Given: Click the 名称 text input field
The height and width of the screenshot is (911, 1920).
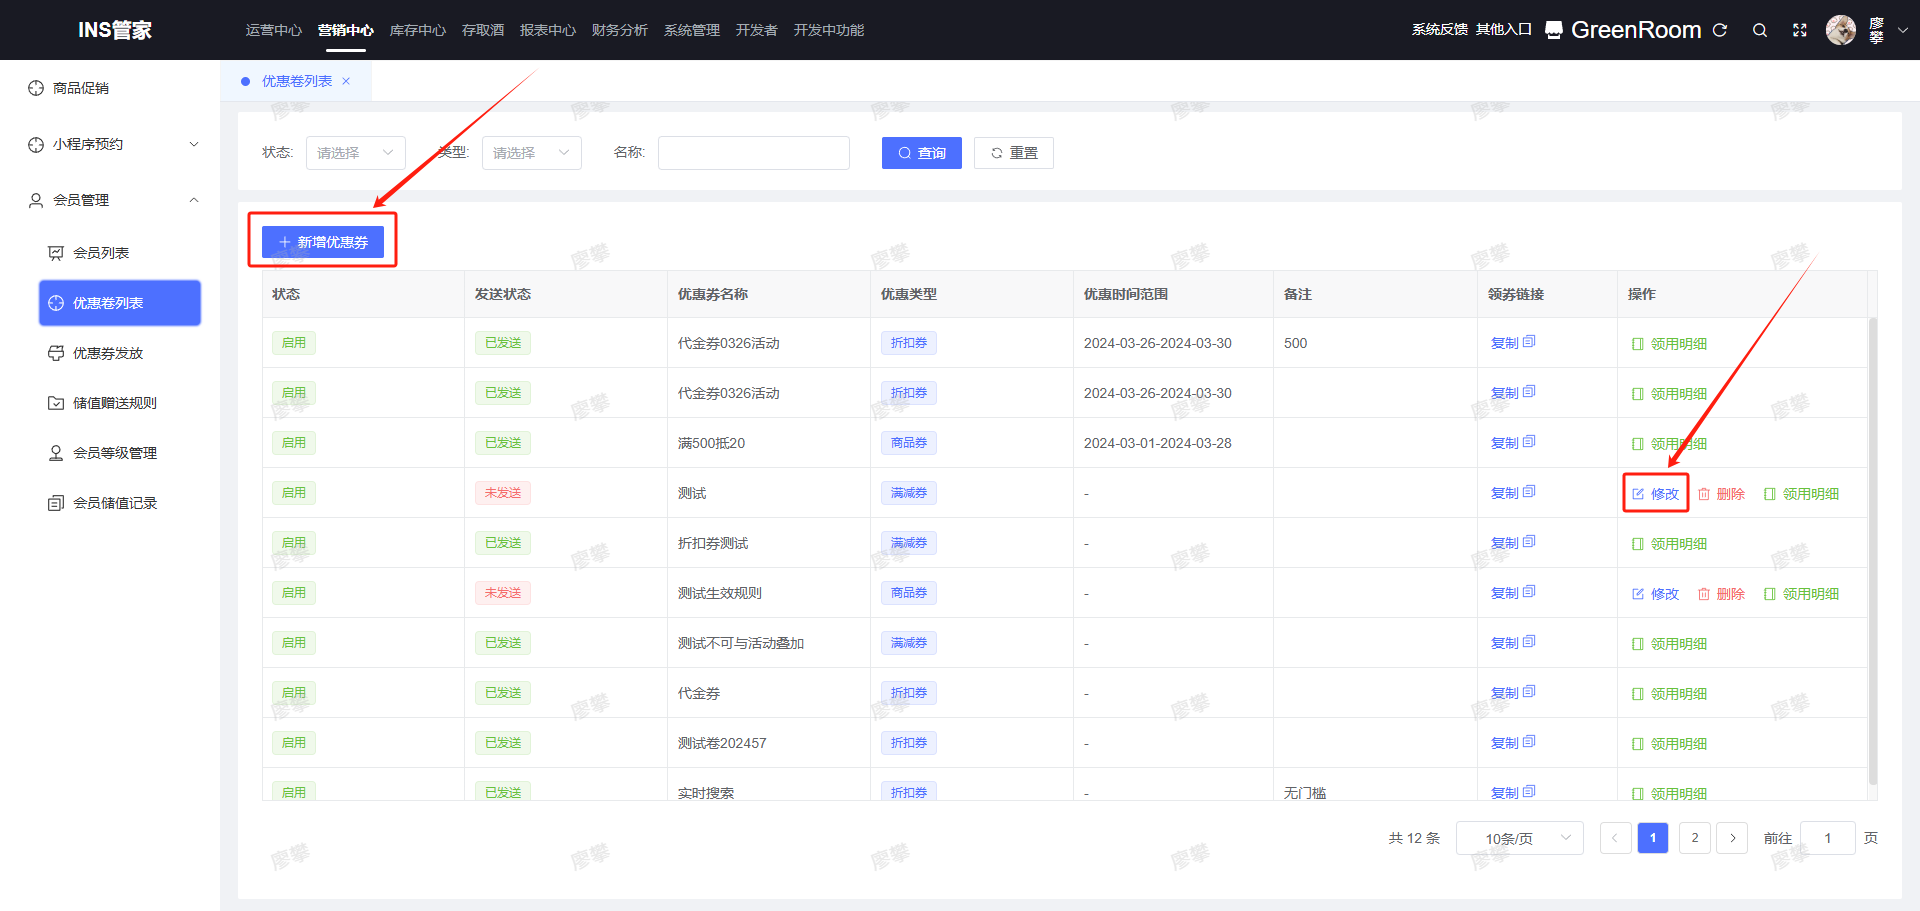Looking at the screenshot, I should (753, 153).
